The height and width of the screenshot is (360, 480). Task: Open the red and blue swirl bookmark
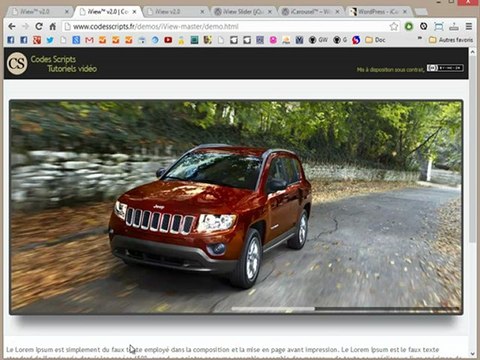(x=356, y=40)
